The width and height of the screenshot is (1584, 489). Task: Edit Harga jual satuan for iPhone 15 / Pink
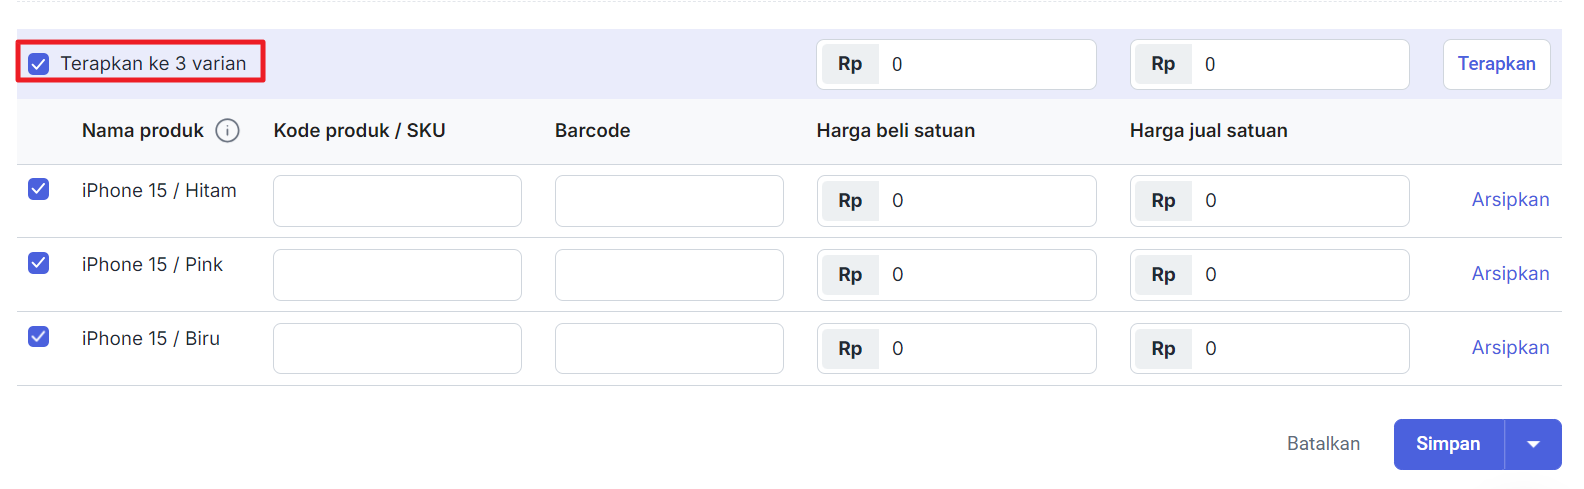(1298, 275)
